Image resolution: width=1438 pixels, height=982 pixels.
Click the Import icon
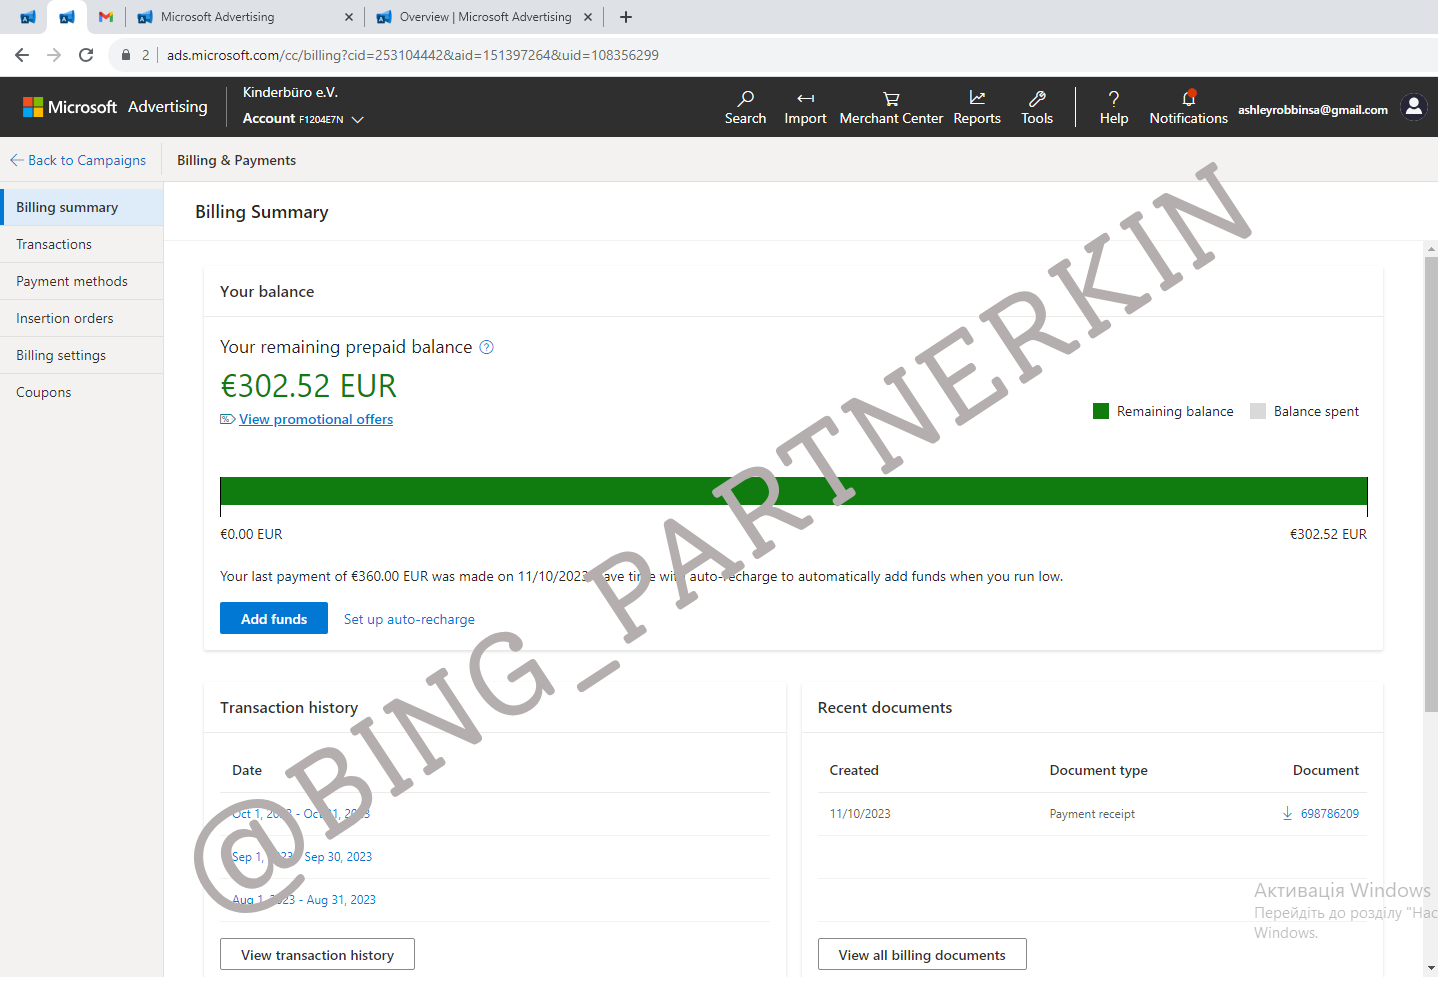coord(805,107)
